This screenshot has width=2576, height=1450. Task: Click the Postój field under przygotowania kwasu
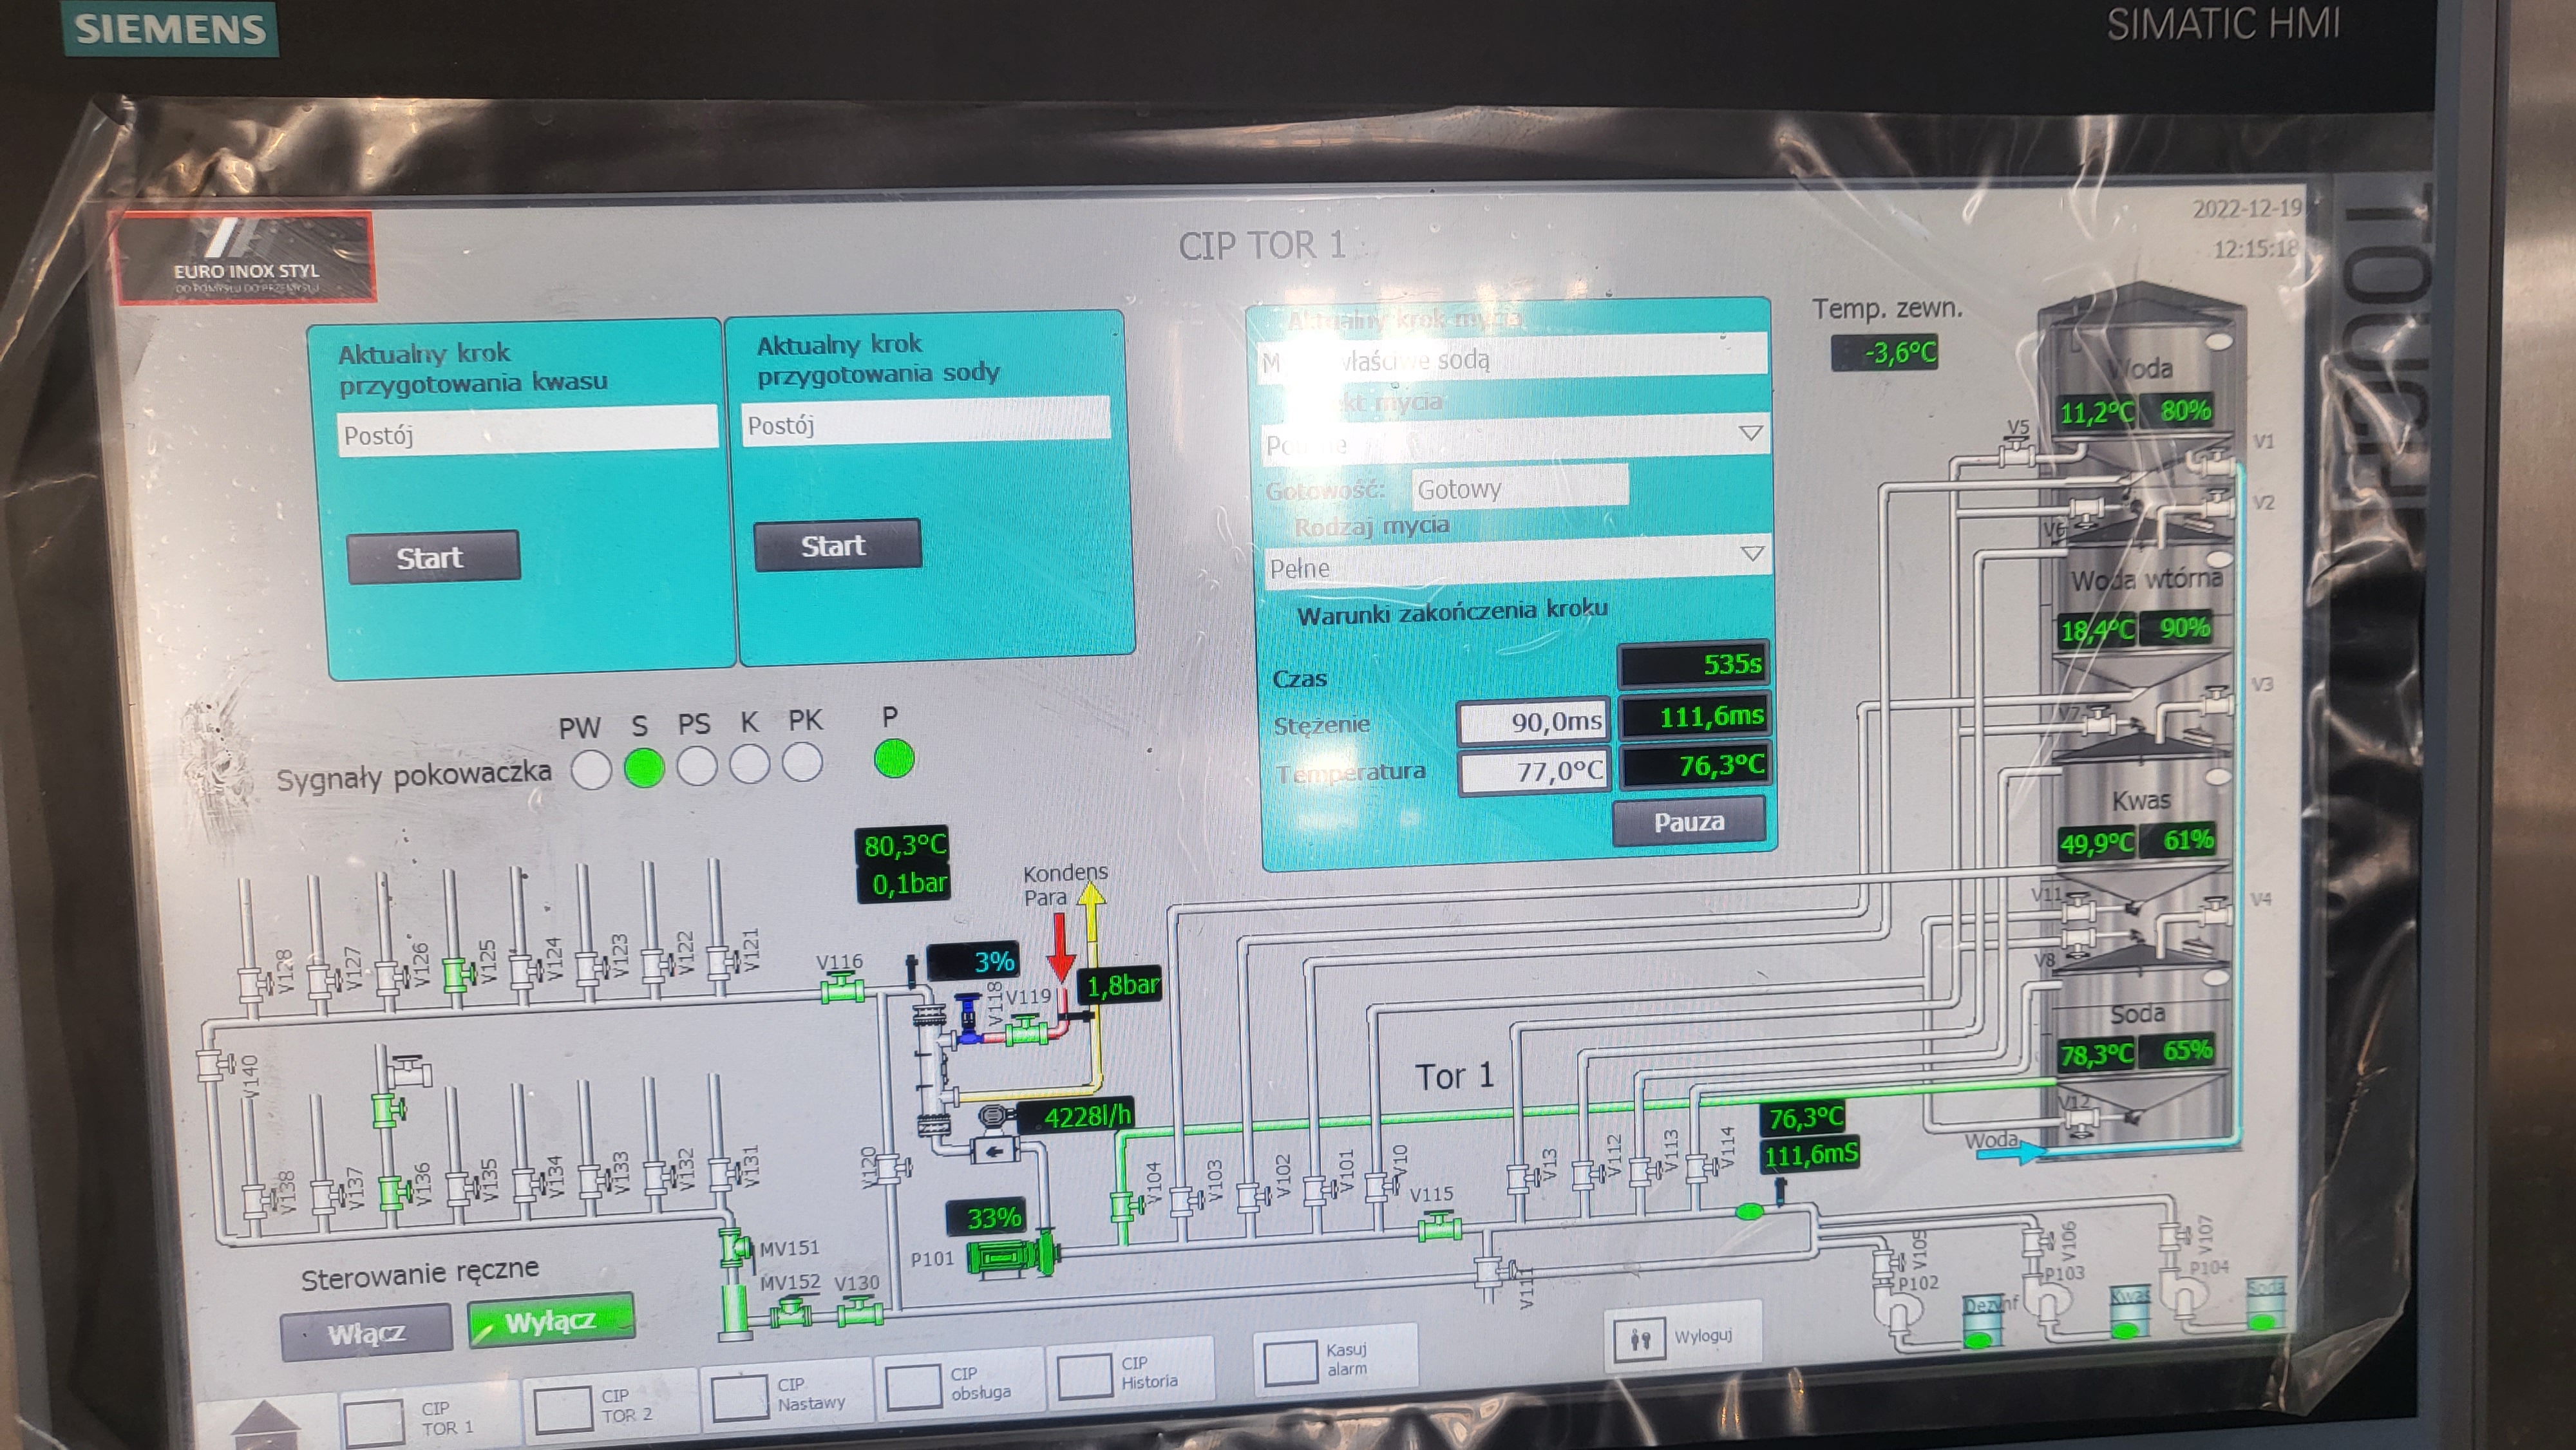pyautogui.click(x=527, y=431)
